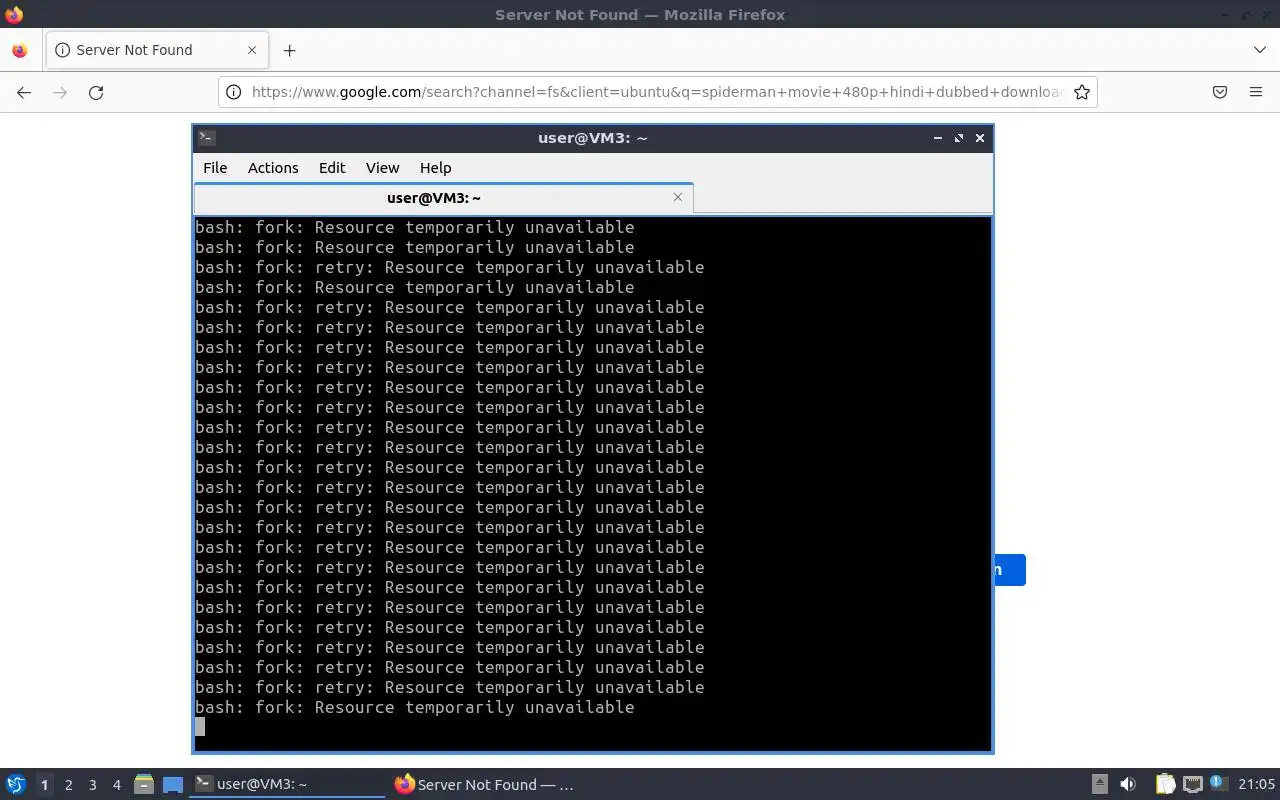This screenshot has height=800, width=1280.
Task: Focus the user@VM3 terminal taskbar entry
Action: [x=288, y=785]
